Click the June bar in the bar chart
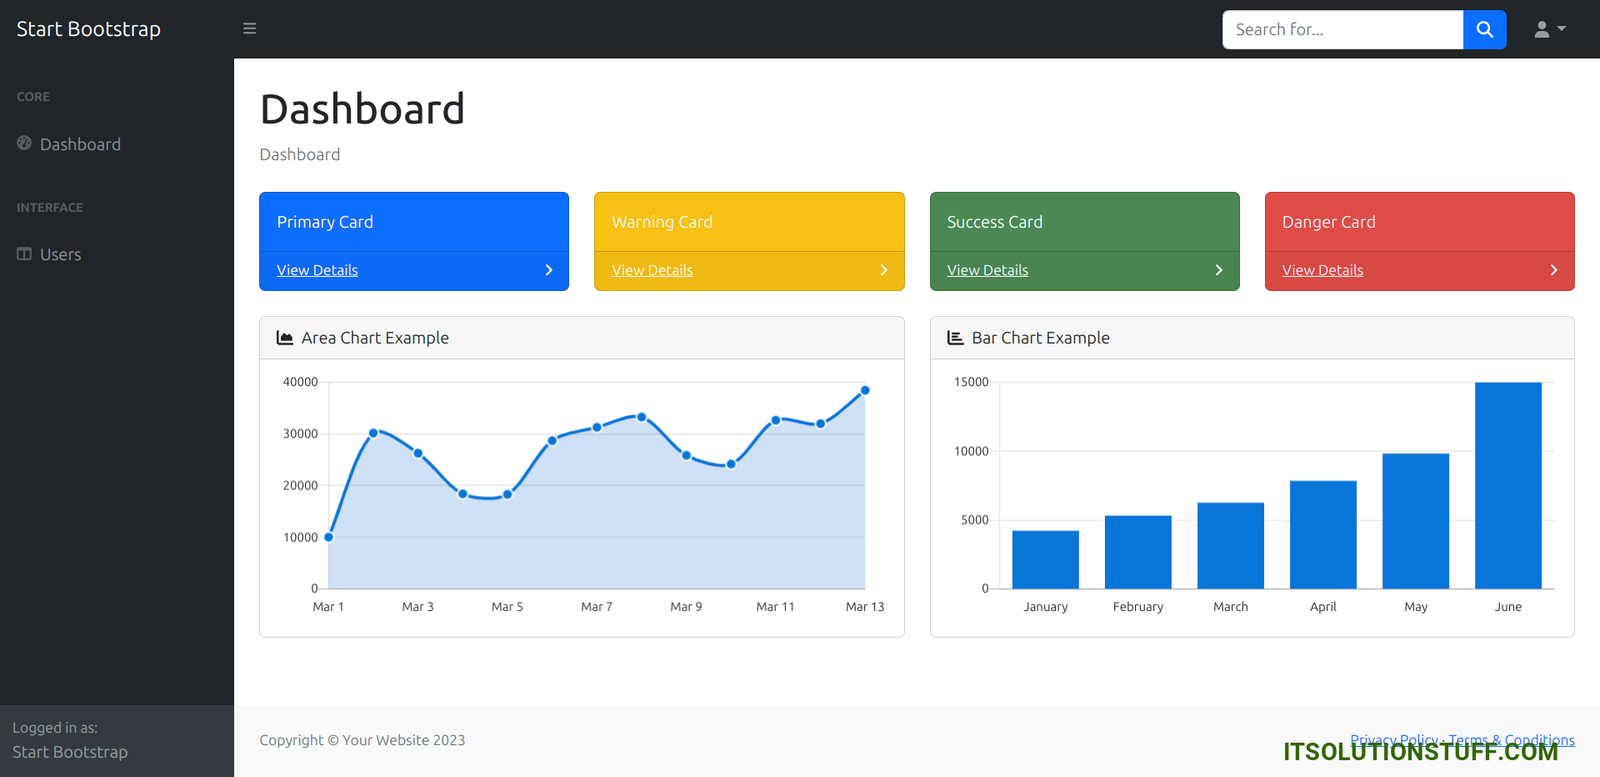Screen dimensions: 1600x777 (1507, 485)
